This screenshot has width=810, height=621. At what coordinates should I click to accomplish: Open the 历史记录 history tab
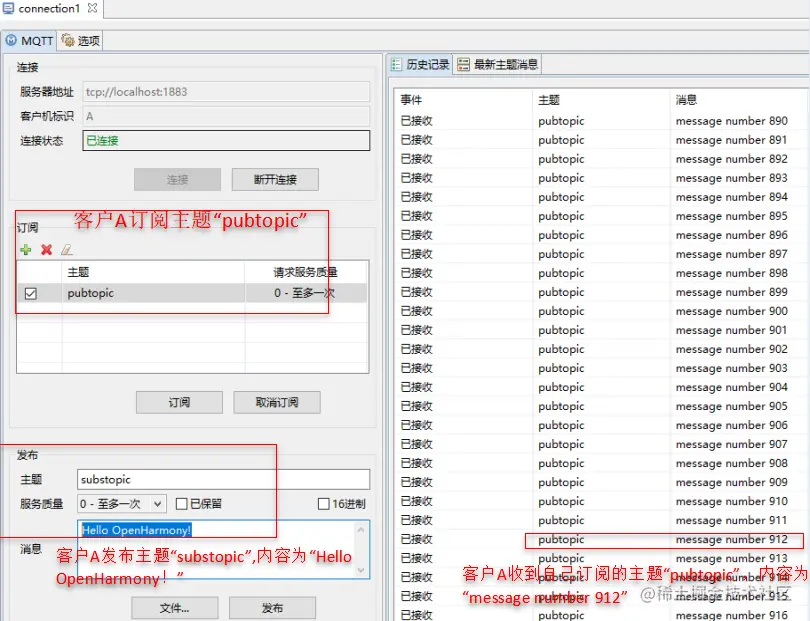point(420,65)
